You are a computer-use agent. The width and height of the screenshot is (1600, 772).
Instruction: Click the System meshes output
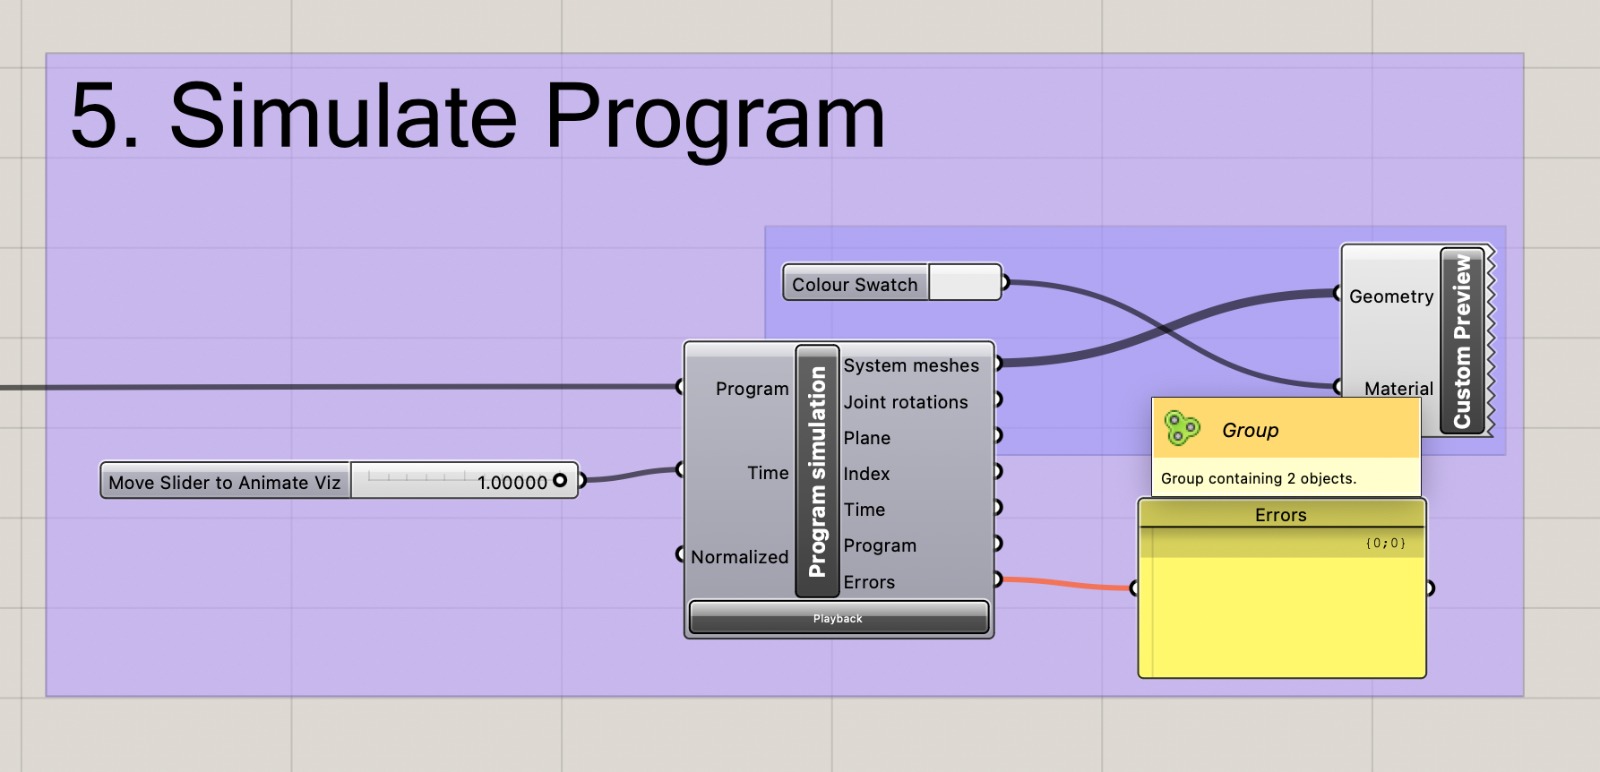click(x=911, y=365)
